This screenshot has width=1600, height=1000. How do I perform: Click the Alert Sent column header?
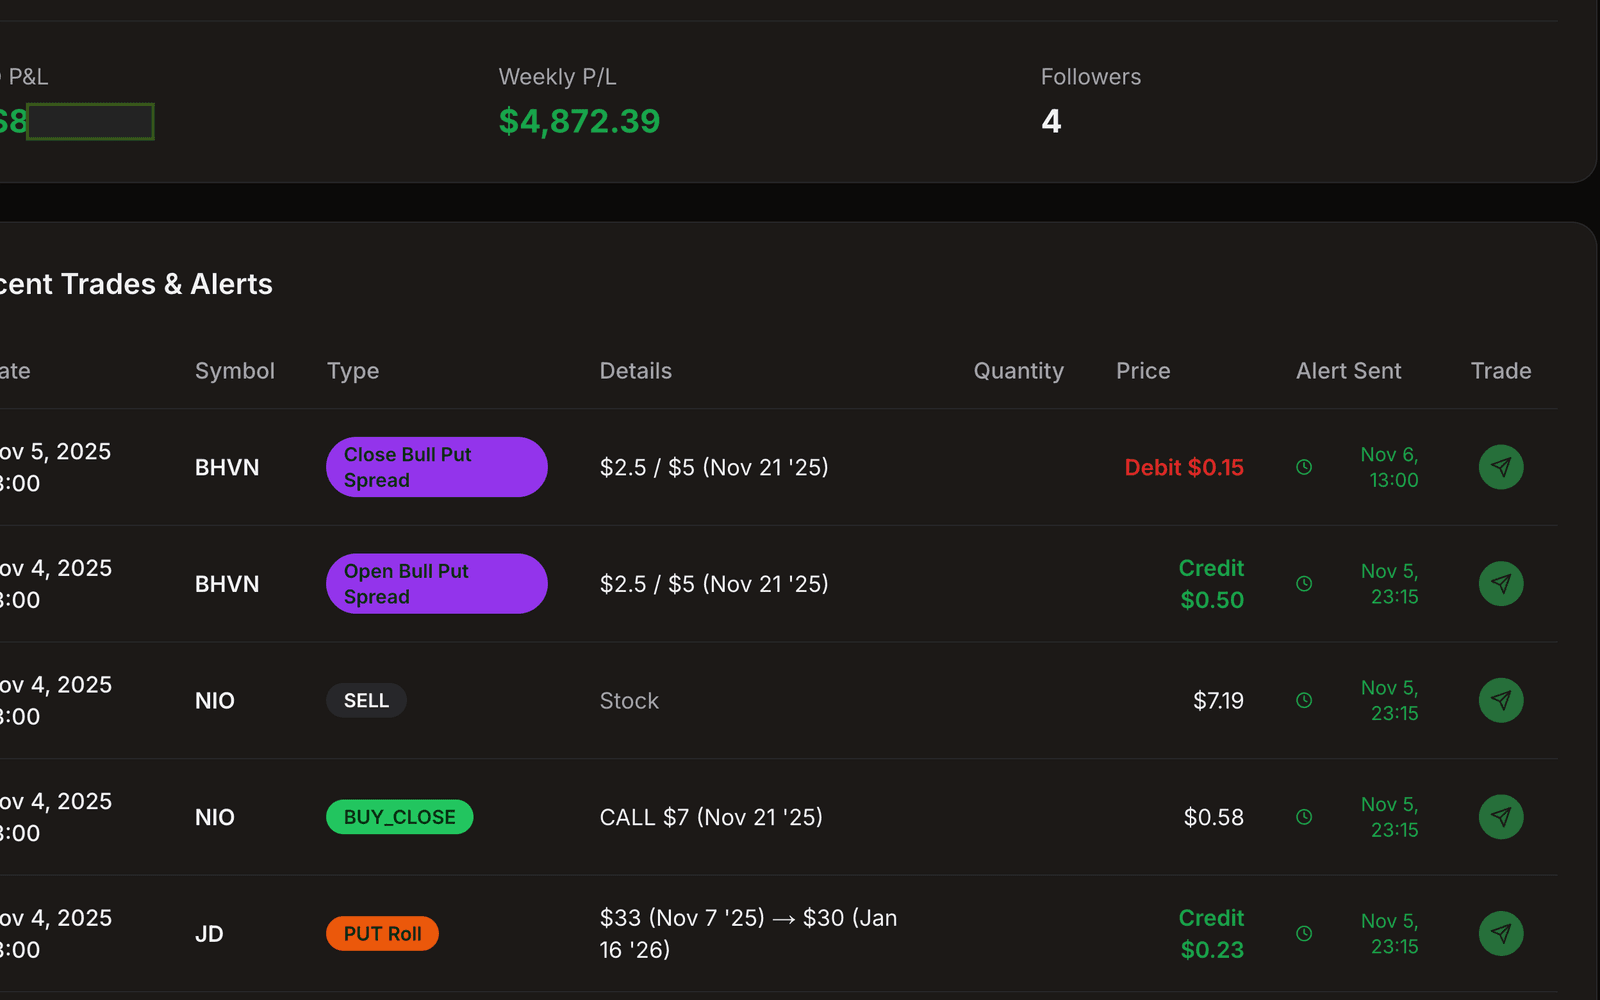tap(1349, 371)
